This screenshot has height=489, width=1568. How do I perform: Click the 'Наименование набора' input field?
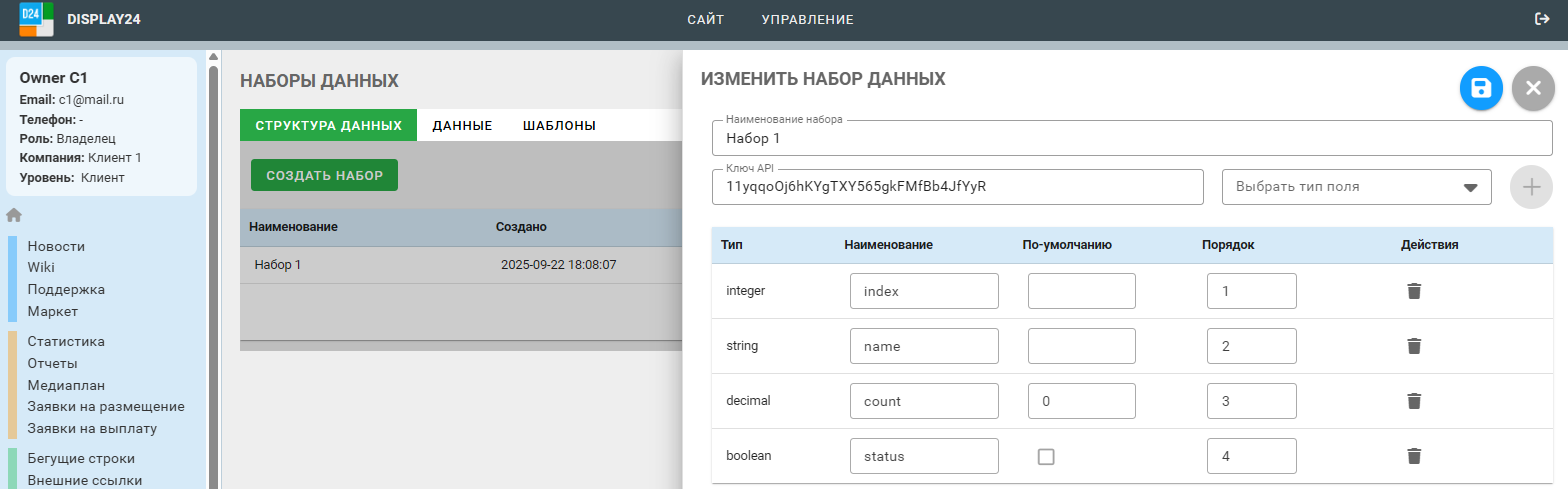pyautogui.click(x=1131, y=138)
